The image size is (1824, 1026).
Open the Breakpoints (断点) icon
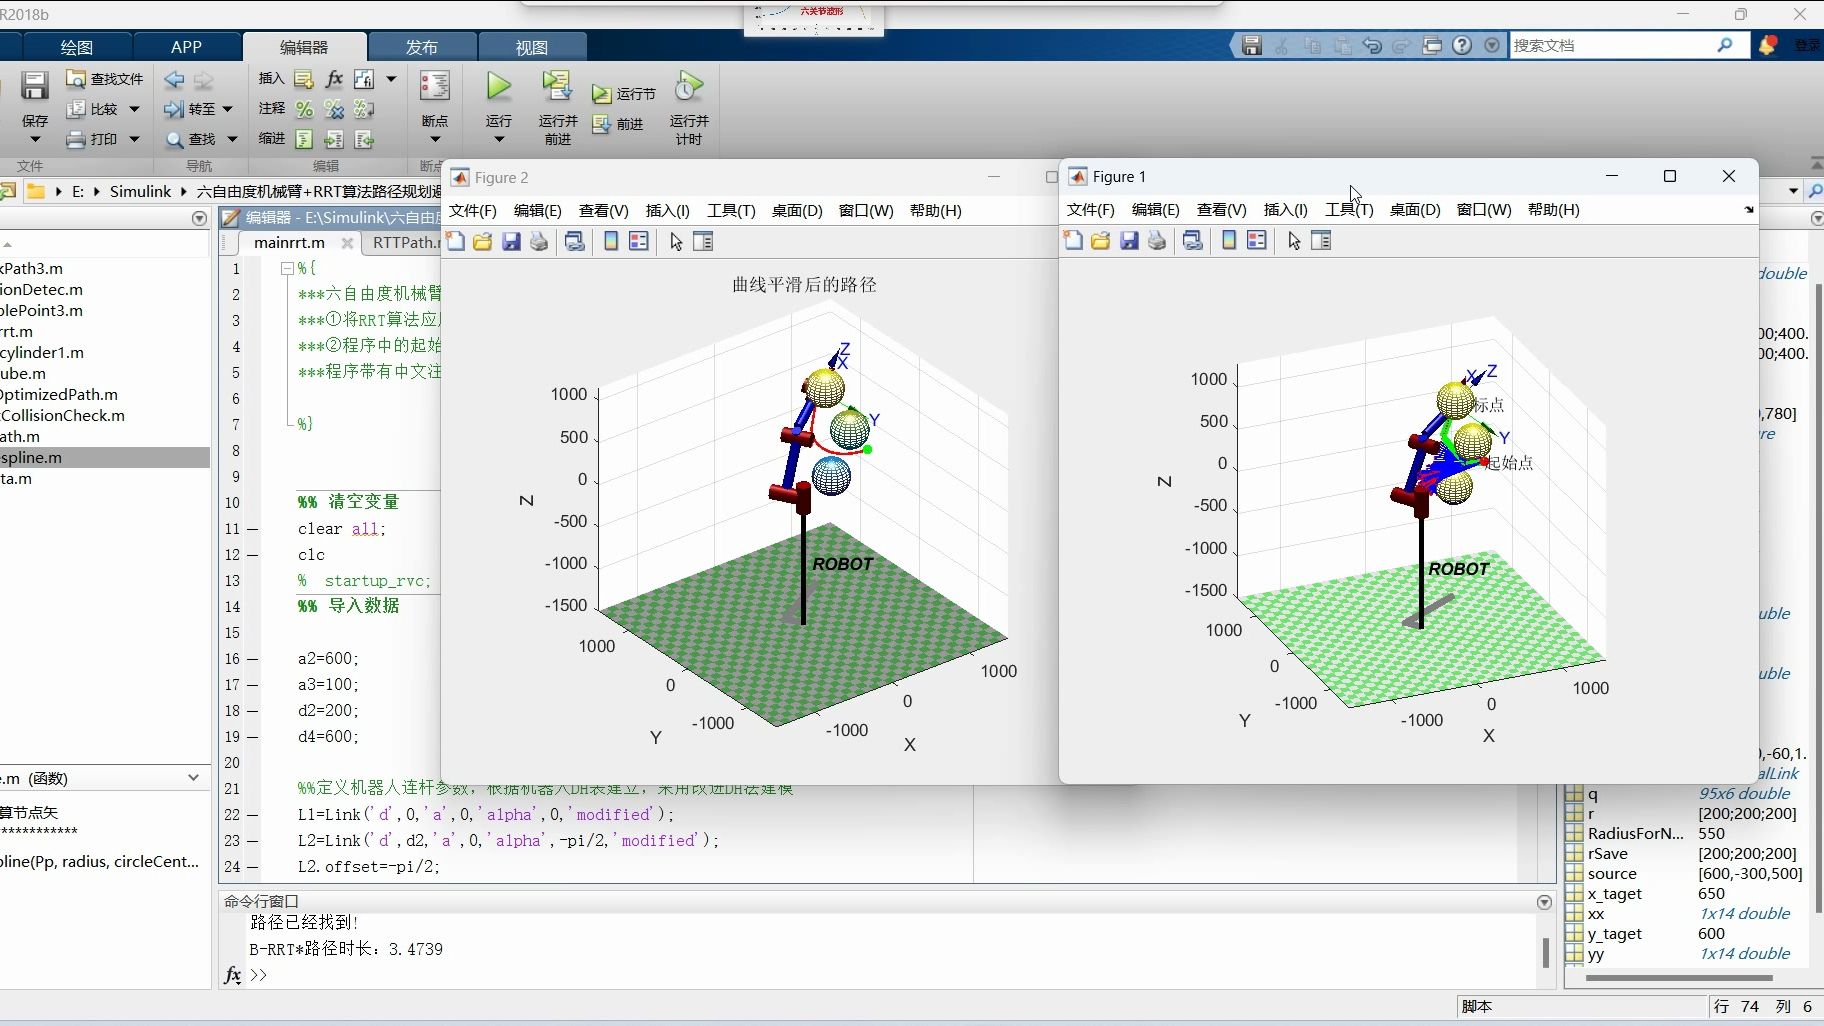pos(434,87)
